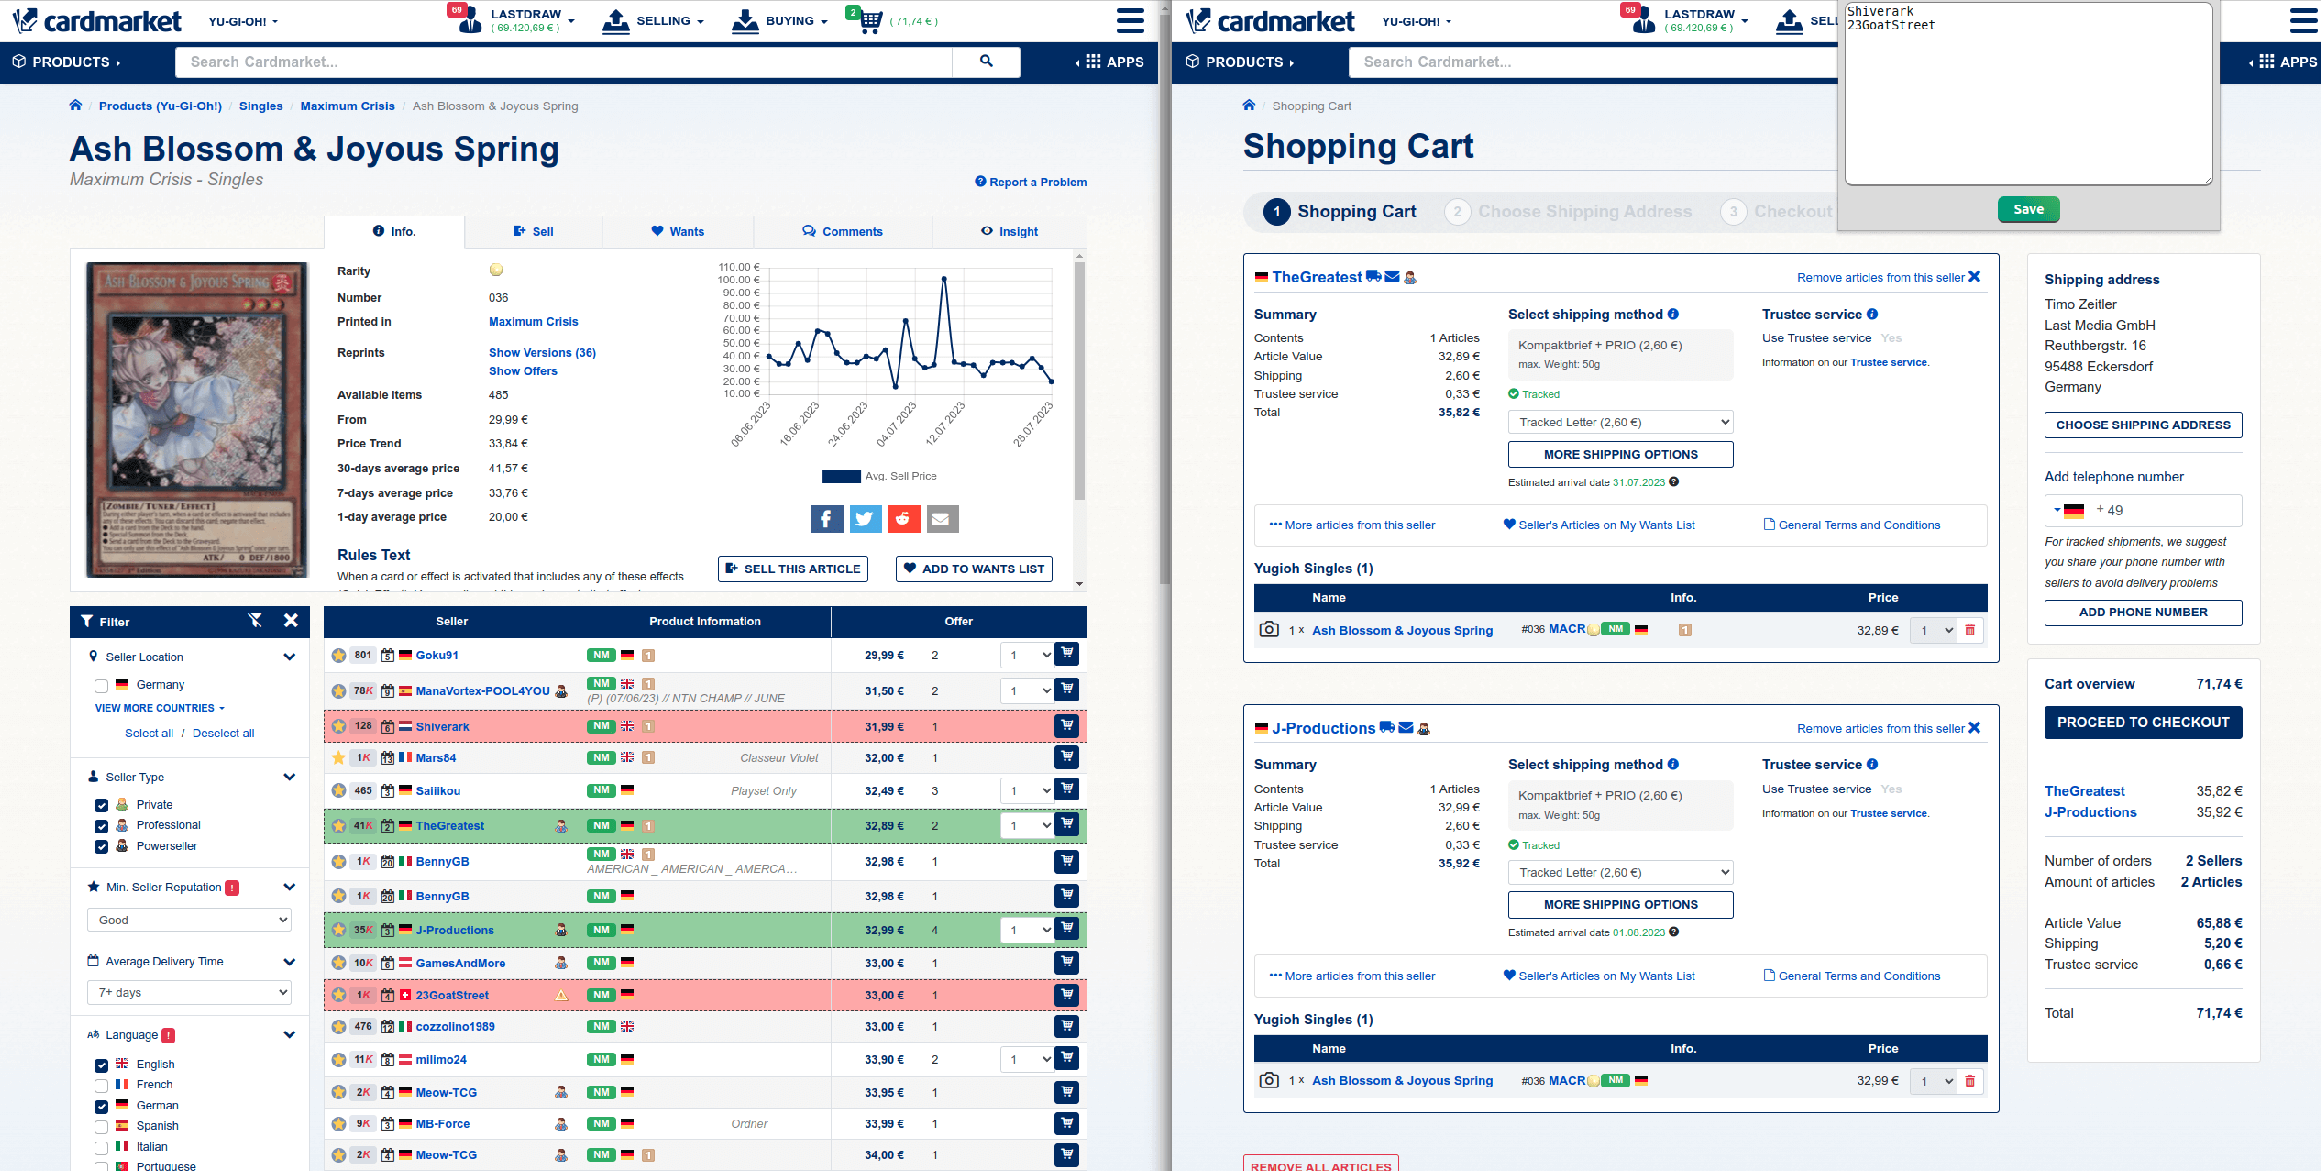The width and height of the screenshot is (2321, 1171).
Task: Add Meow-TCG 33,95 € offer to cart
Action: click(x=1067, y=1092)
